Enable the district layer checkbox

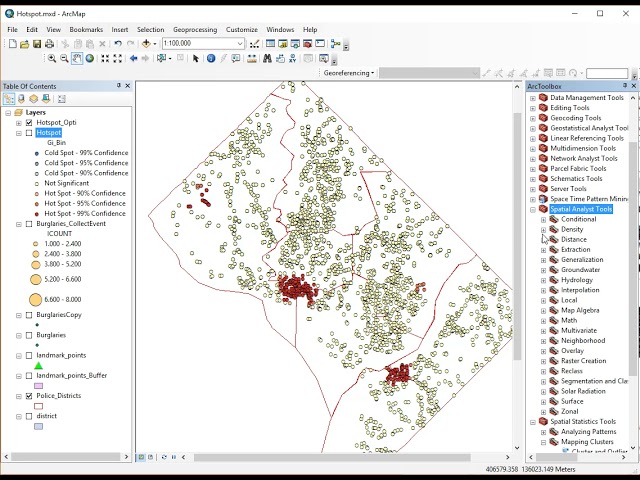click(x=29, y=416)
